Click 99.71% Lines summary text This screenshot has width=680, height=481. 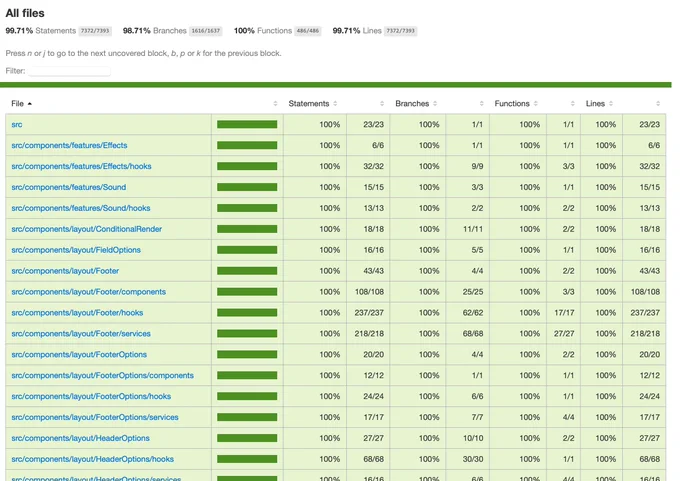pos(357,31)
